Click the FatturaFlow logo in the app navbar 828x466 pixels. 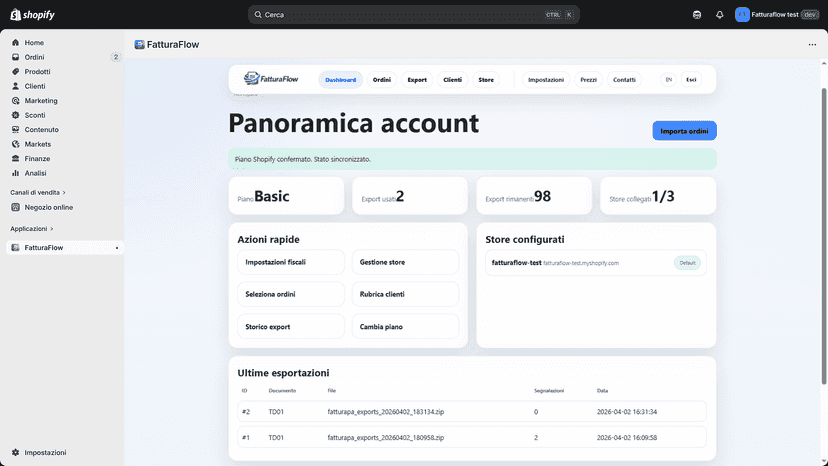tap(271, 79)
